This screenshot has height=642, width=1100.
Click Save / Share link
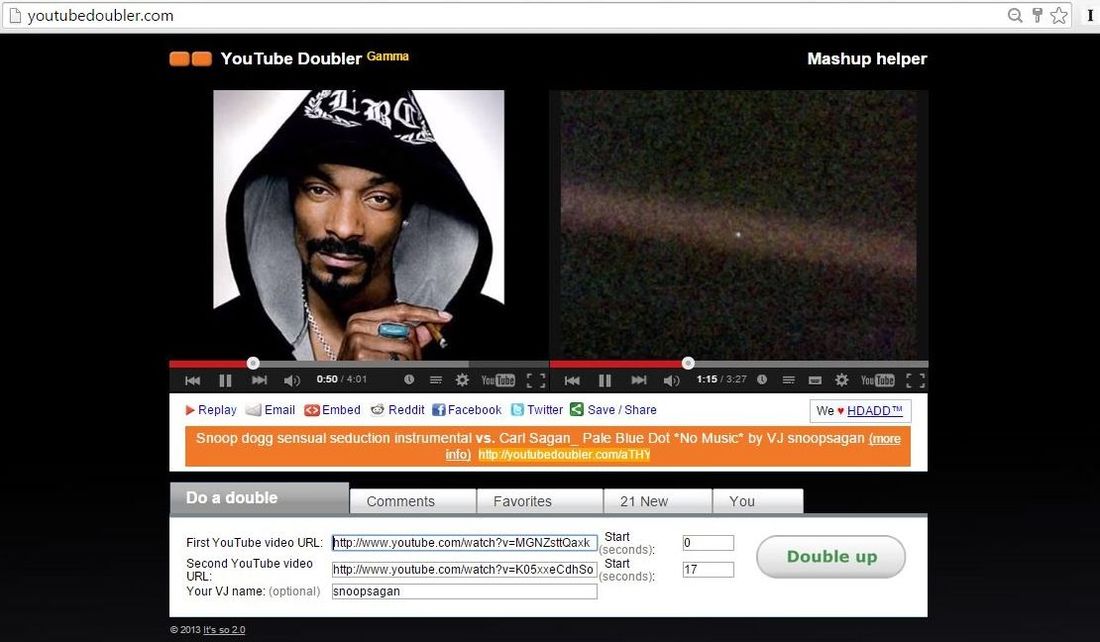pyautogui.click(x=613, y=410)
